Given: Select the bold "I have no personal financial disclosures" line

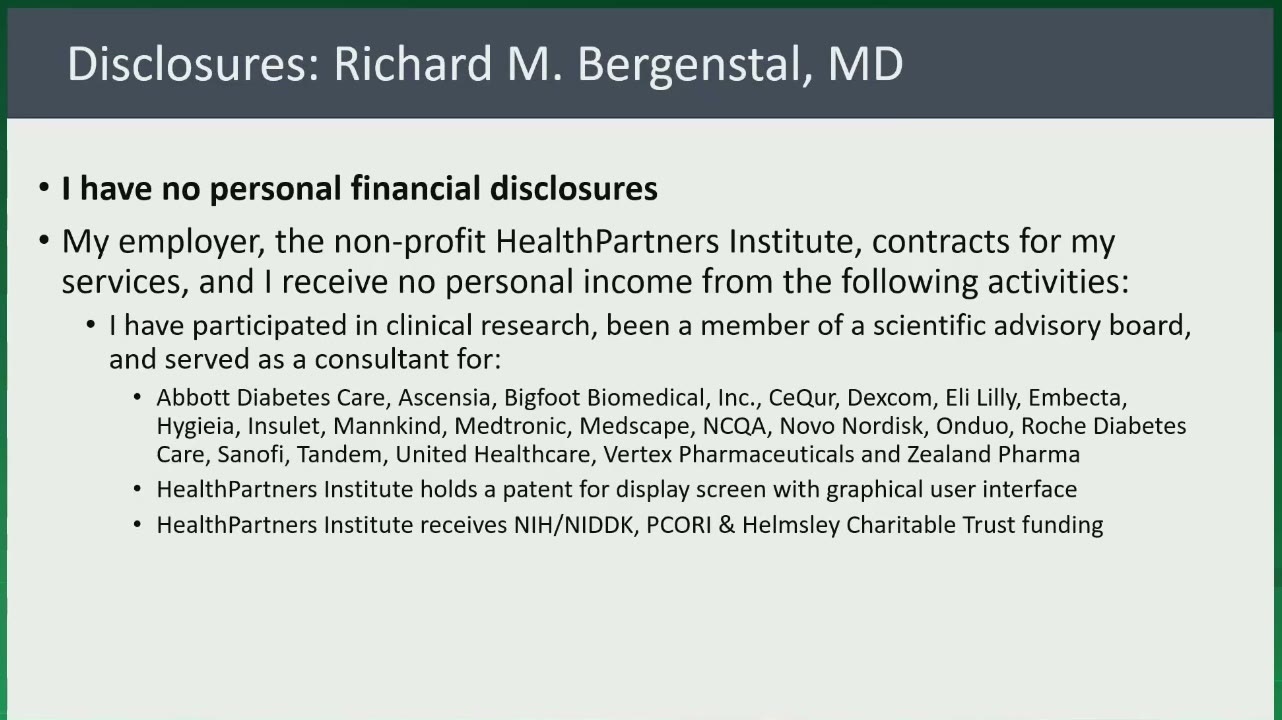Looking at the screenshot, I should [360, 188].
